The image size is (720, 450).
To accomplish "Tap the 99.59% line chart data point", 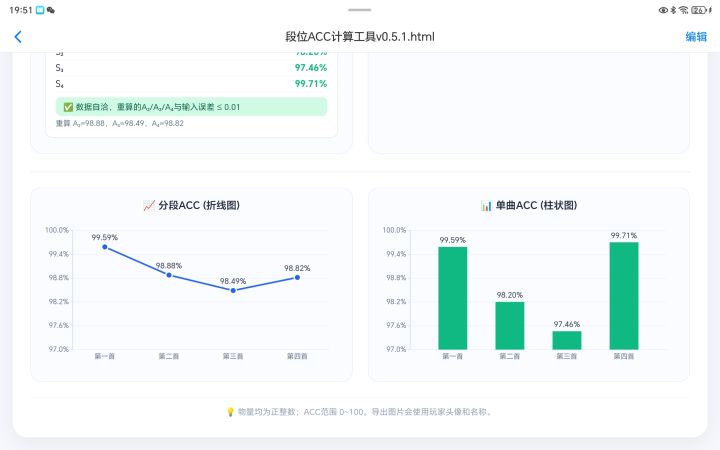I will coord(105,247).
